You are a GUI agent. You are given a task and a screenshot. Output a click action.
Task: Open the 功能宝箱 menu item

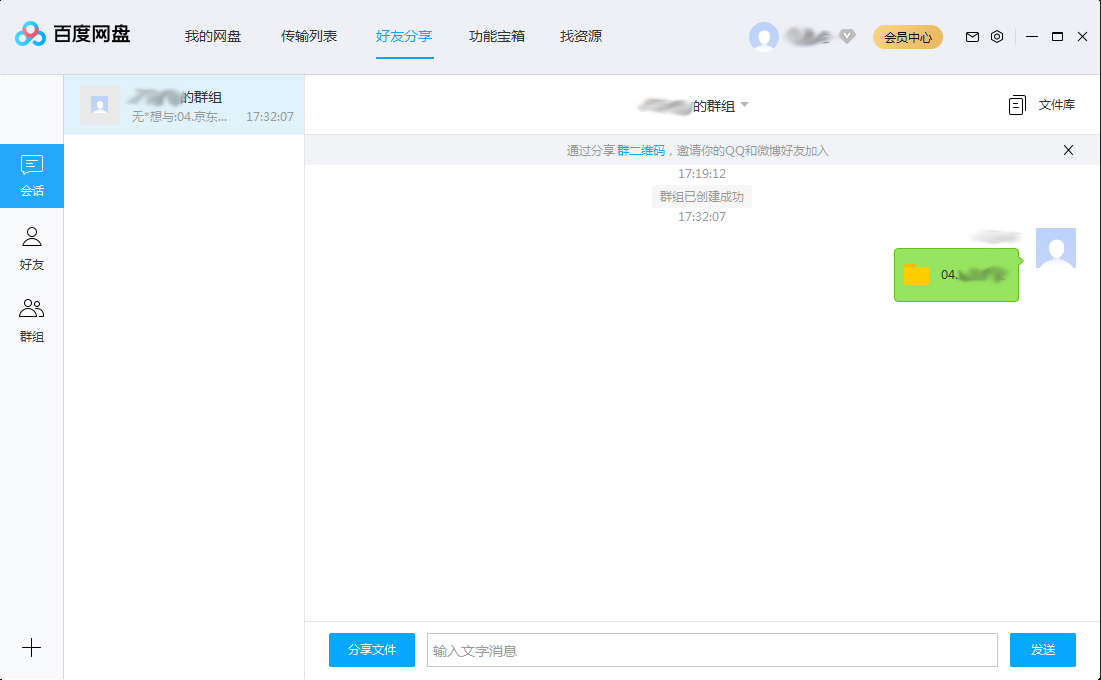(496, 36)
